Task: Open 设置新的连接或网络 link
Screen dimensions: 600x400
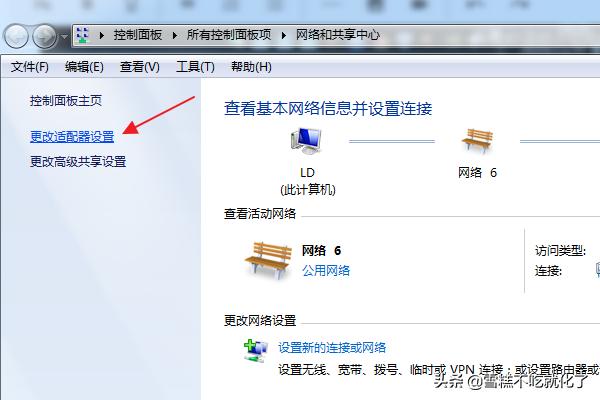Action: [332, 348]
